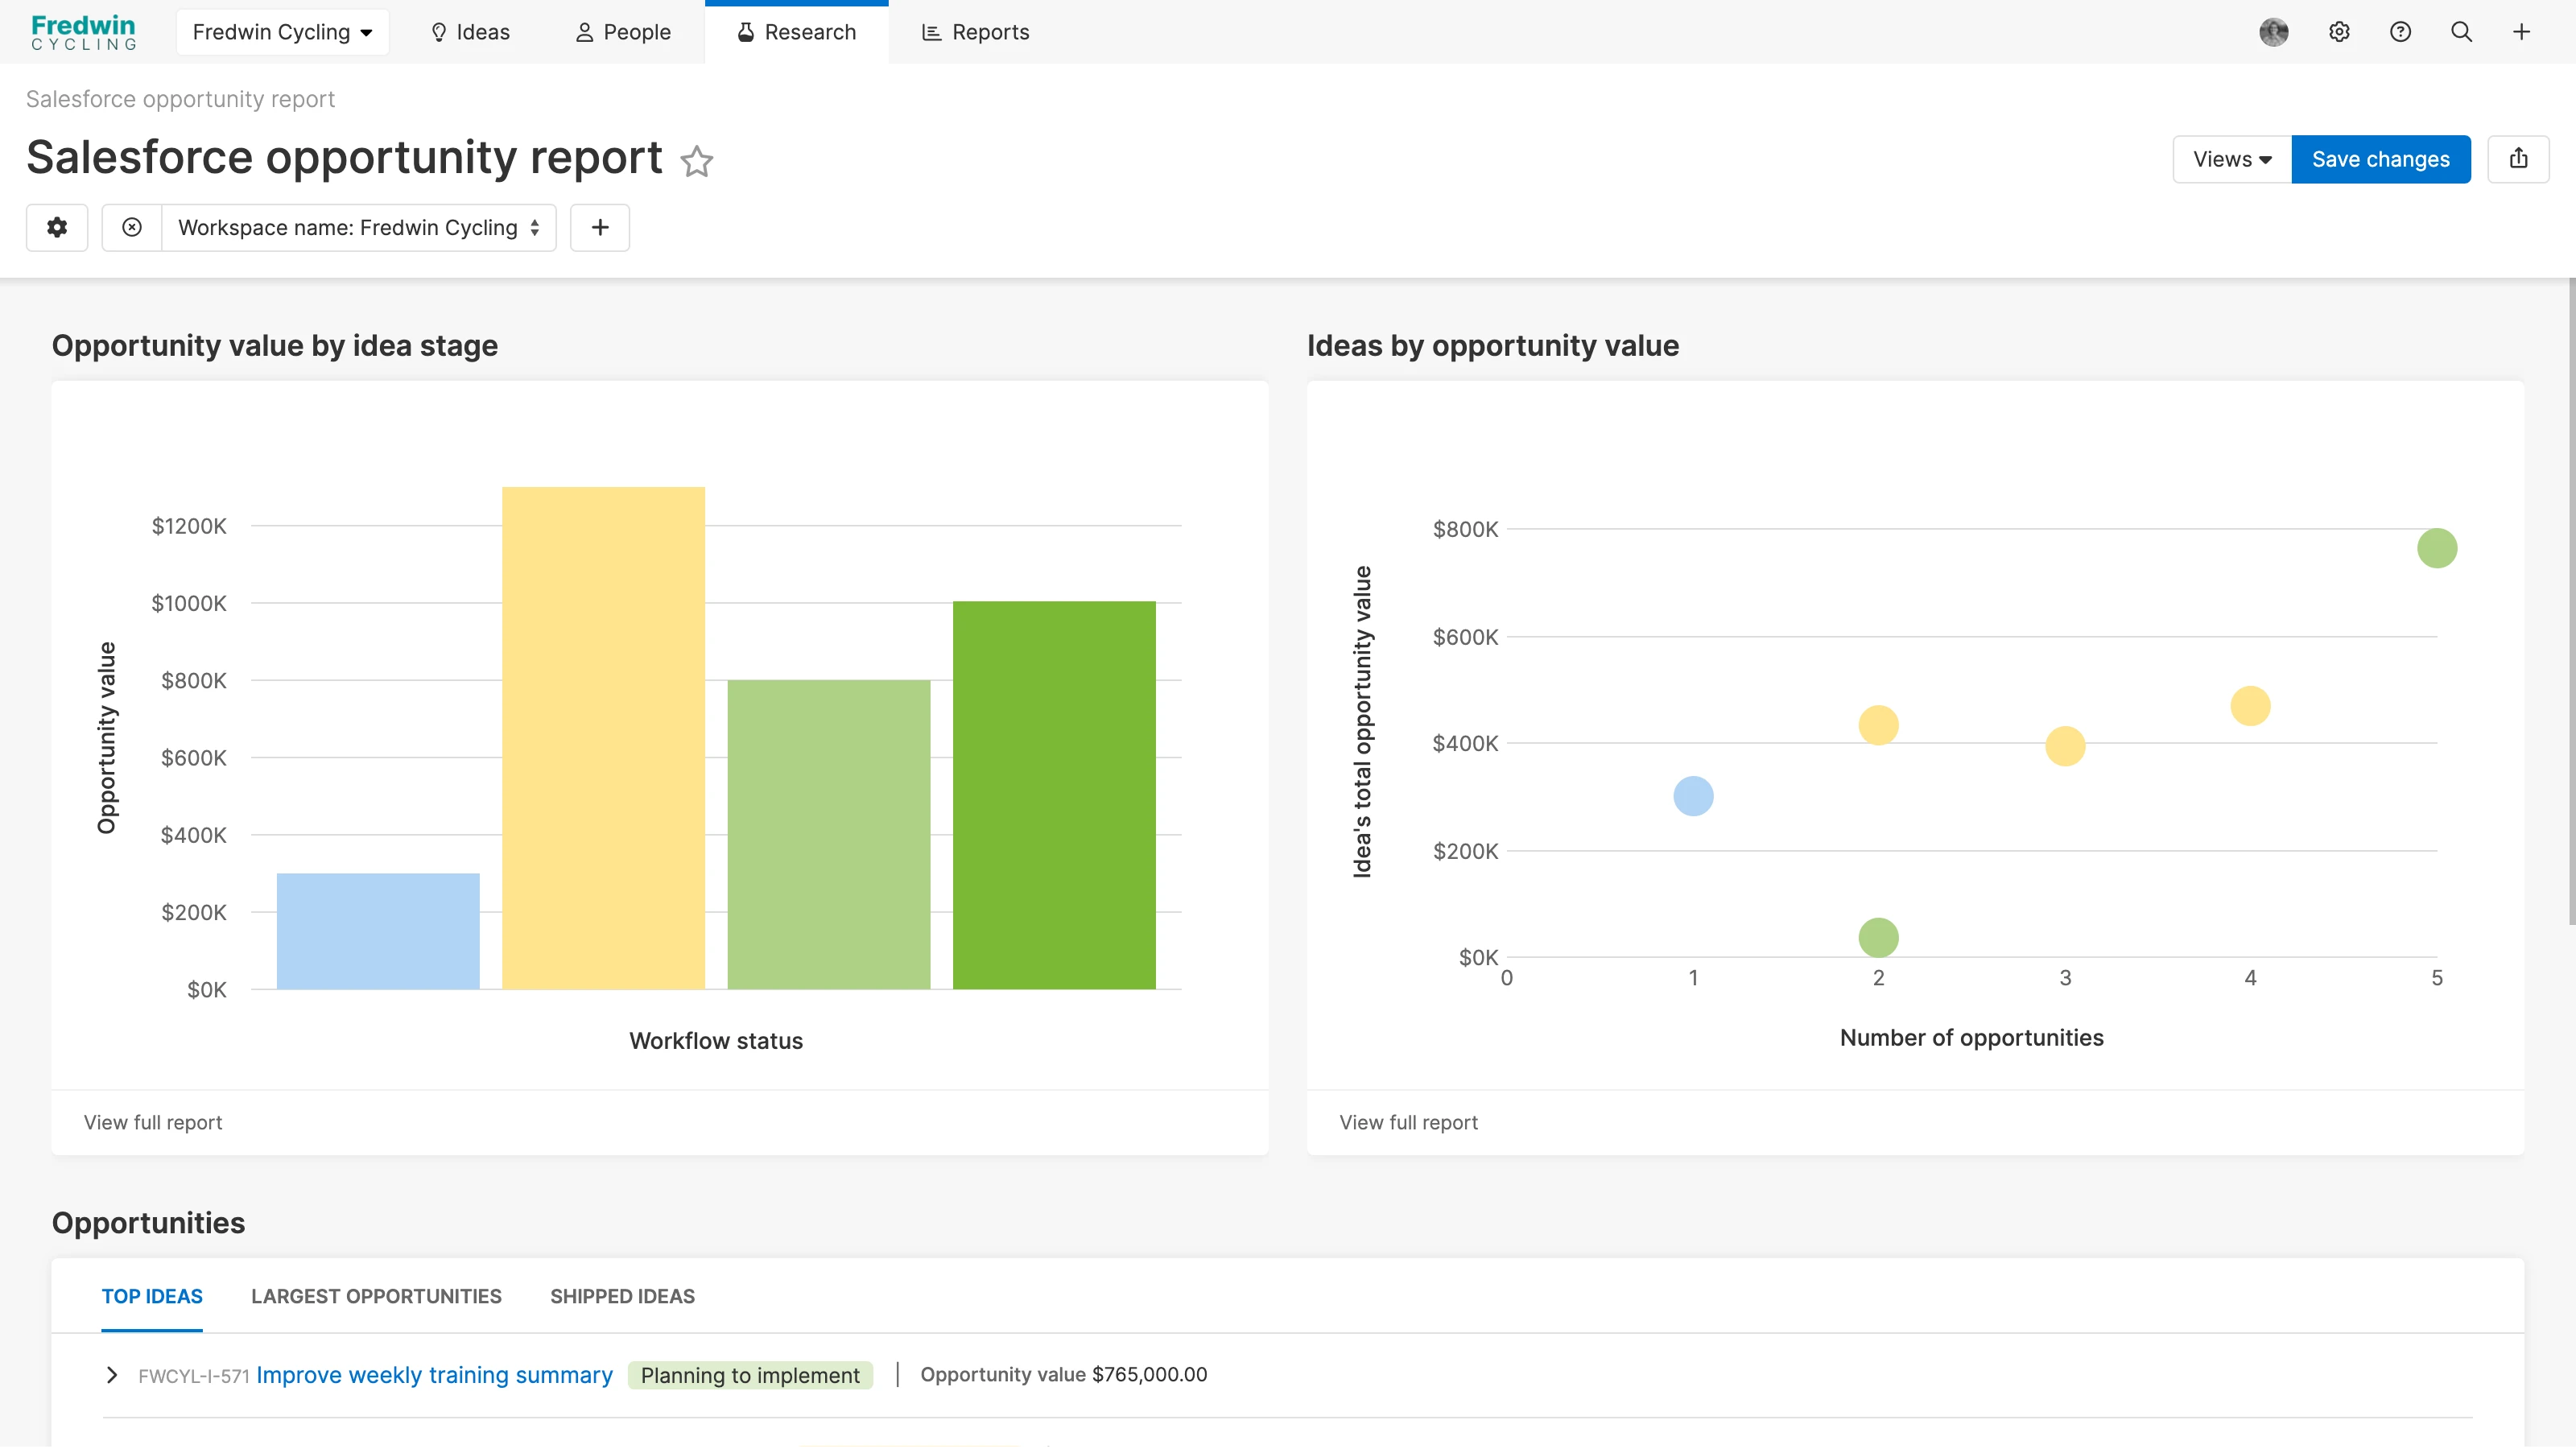Viewport: 2576px width, 1449px height.
Task: Open report filter settings gear icon
Action: point(57,227)
